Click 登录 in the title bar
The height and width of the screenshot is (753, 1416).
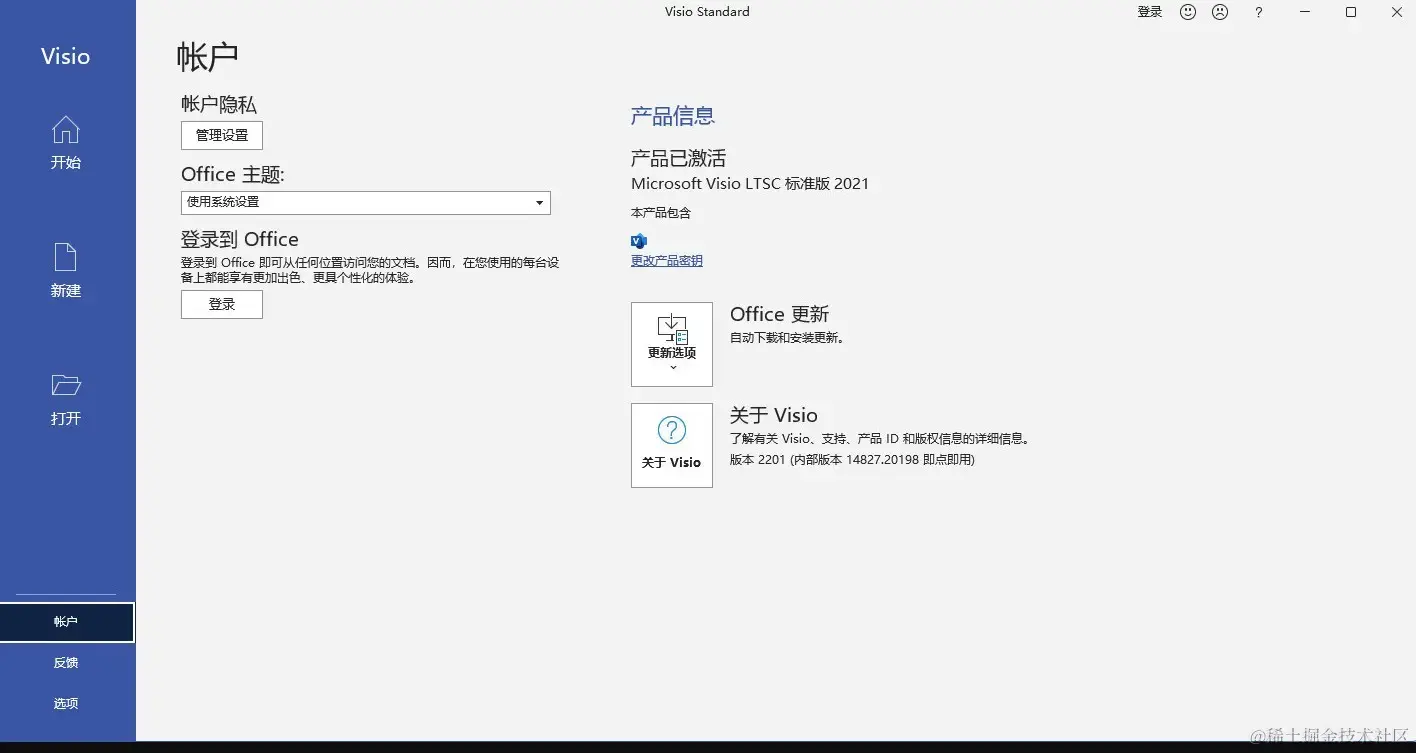[x=1150, y=12]
